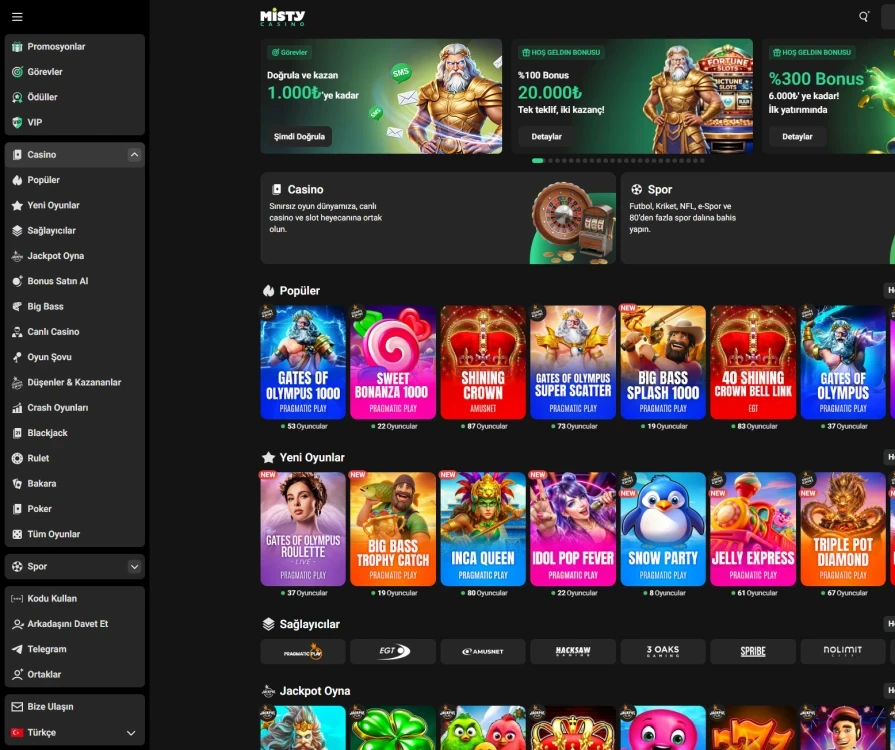895x750 pixels.
Task: Open Arkadaşını Davet Et menu item
Action: click(x=75, y=624)
